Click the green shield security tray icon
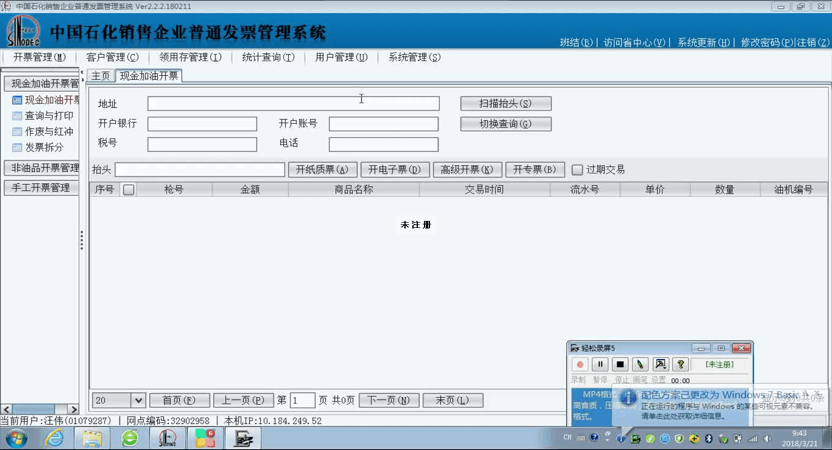The width and height of the screenshot is (832, 450). point(679,438)
